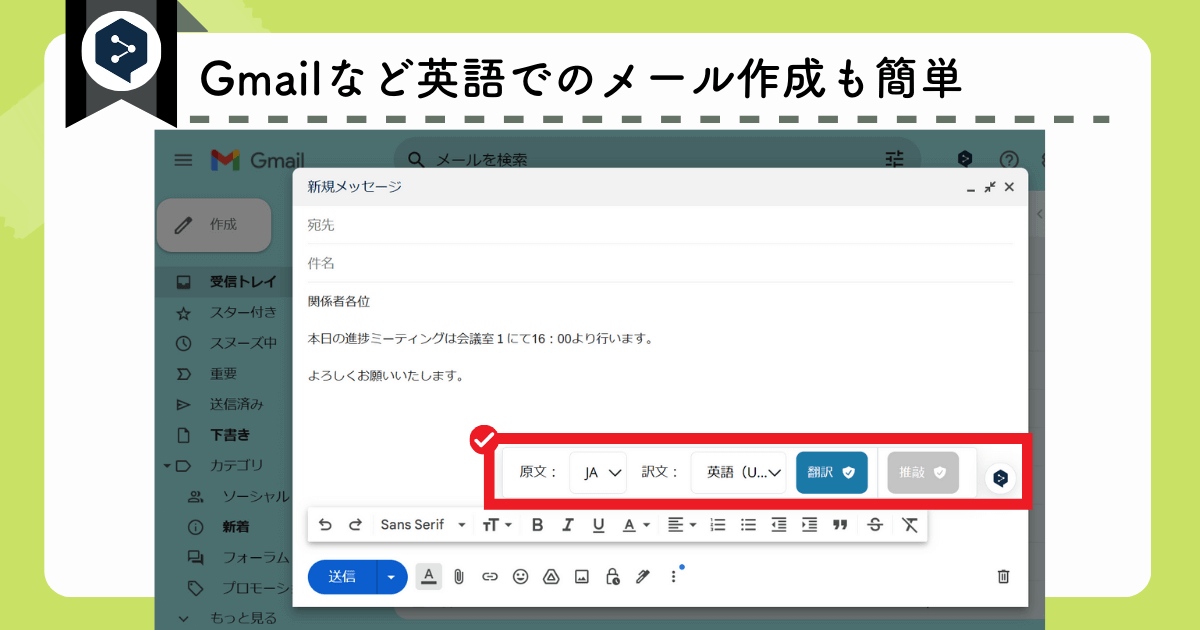This screenshot has height=630, width=1200.
Task: Toggle strikethrough formatting
Action: click(875, 525)
